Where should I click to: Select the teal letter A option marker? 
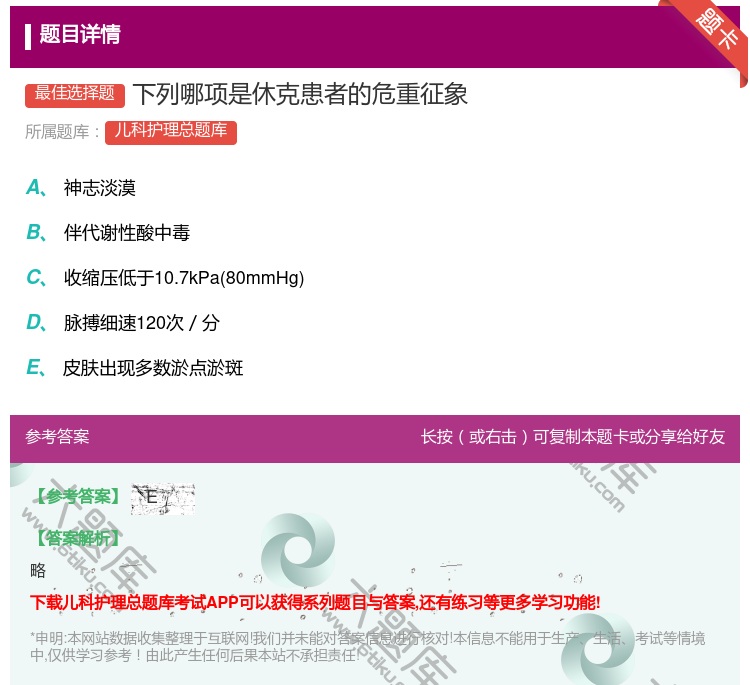point(34,188)
